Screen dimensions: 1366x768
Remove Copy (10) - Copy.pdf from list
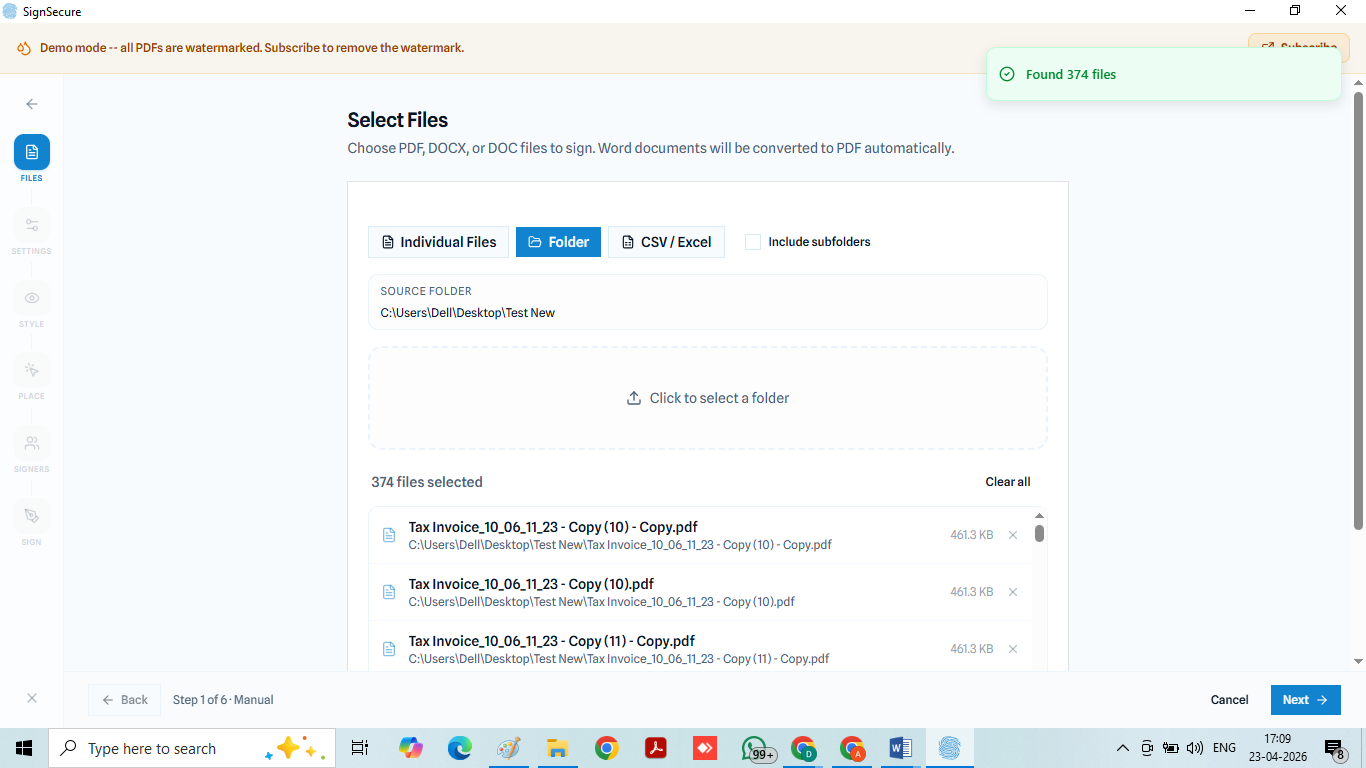pyautogui.click(x=1012, y=535)
